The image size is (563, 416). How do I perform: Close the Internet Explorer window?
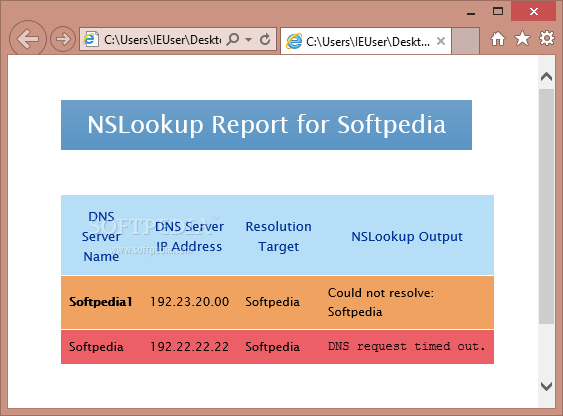[534, 11]
